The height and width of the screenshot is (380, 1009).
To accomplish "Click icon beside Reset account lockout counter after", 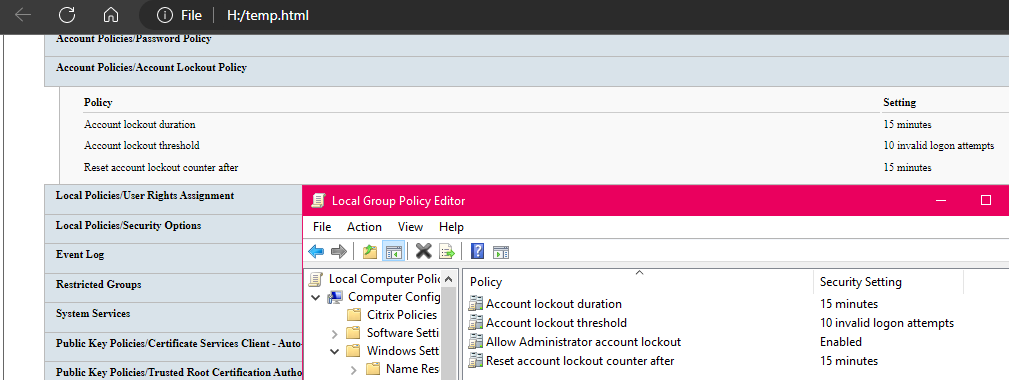I will pos(476,361).
